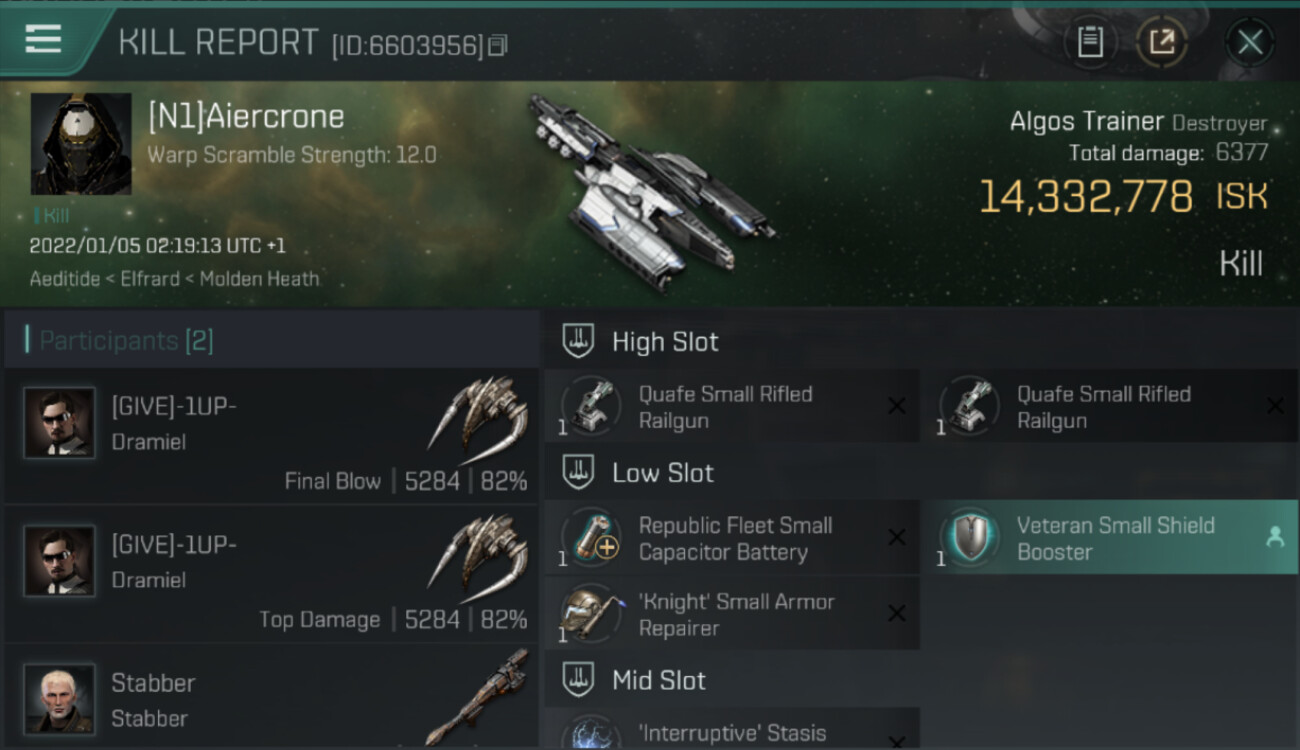The image size is (1300, 750).
Task: Select Aiercrone's pilot portrait
Action: click(x=81, y=144)
